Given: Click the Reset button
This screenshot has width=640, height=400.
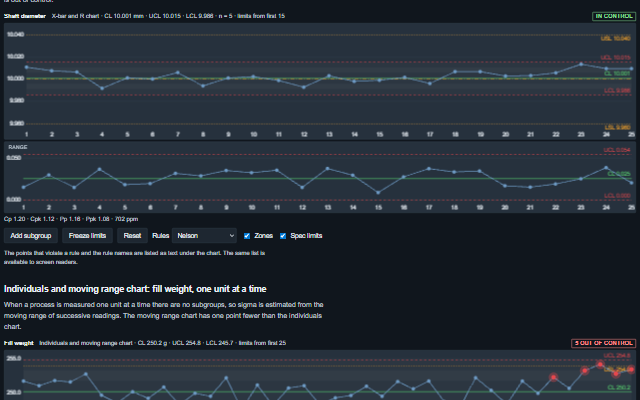Looking at the screenshot, I should 132,236.
